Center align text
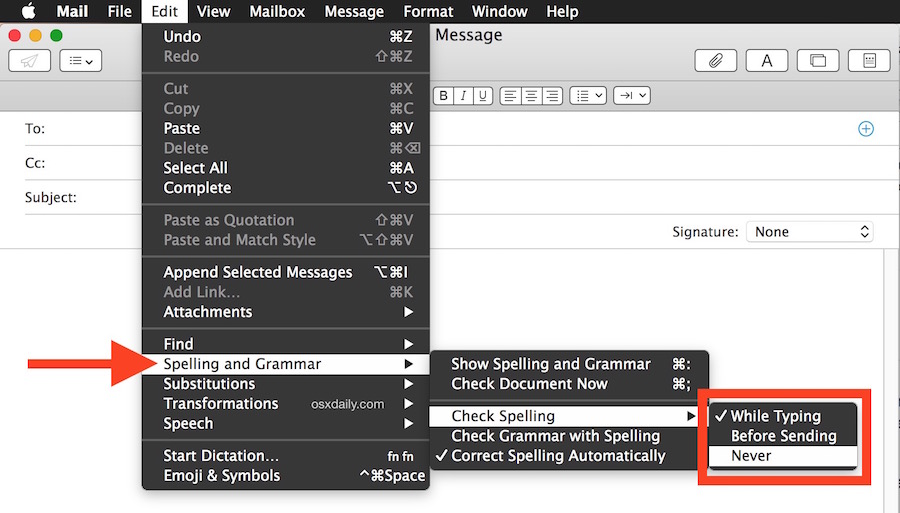This screenshot has height=513, width=900. click(x=531, y=95)
